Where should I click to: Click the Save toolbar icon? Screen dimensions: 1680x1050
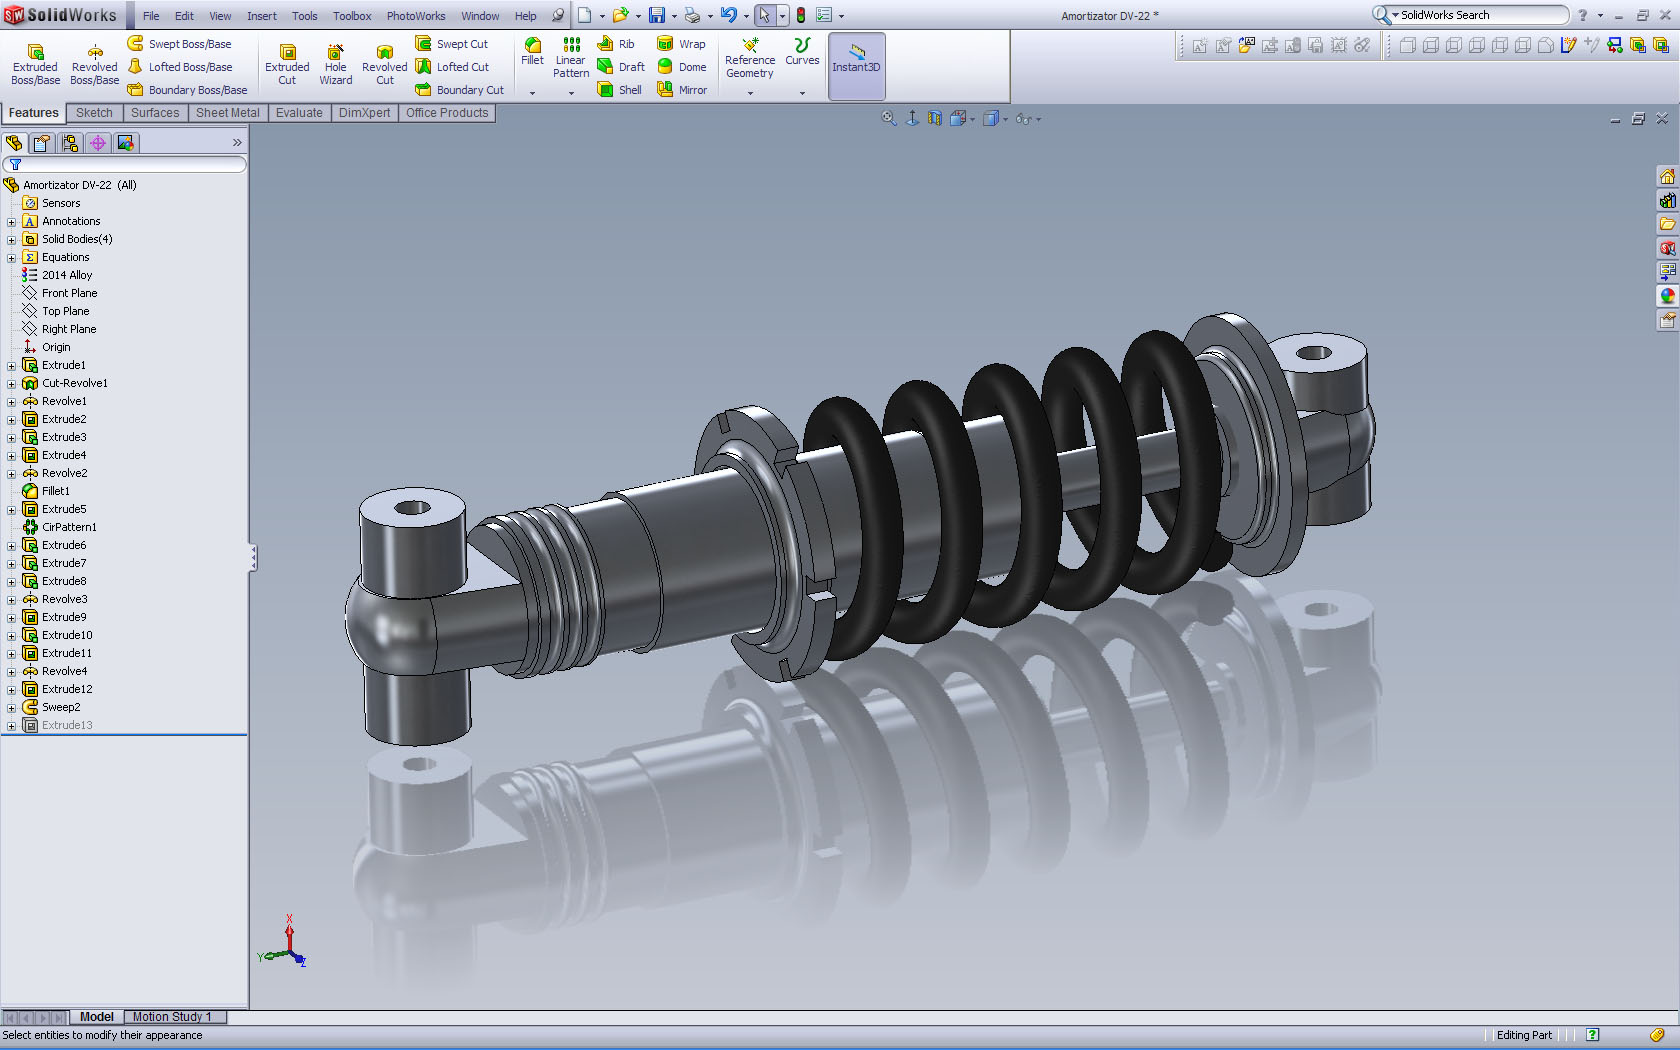657,15
